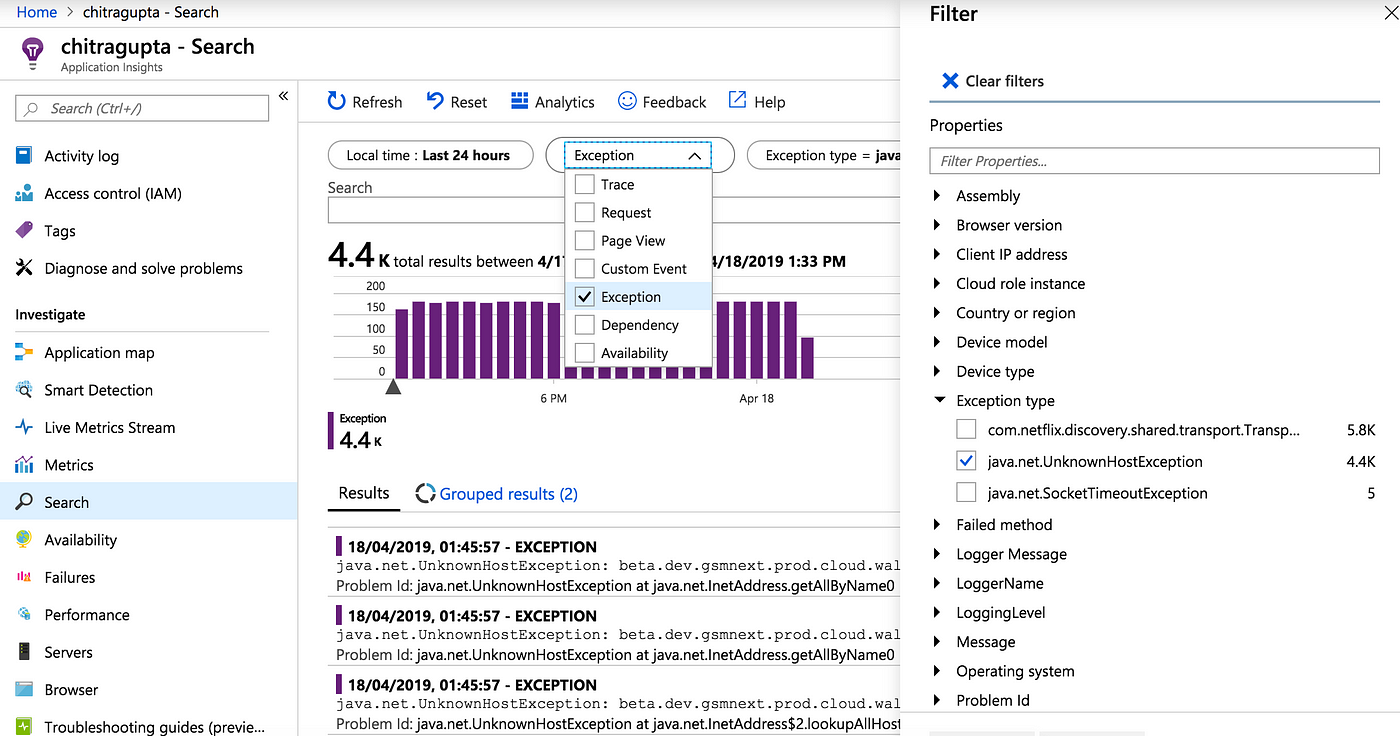Click the Filter Properties input field

pos(1154,161)
